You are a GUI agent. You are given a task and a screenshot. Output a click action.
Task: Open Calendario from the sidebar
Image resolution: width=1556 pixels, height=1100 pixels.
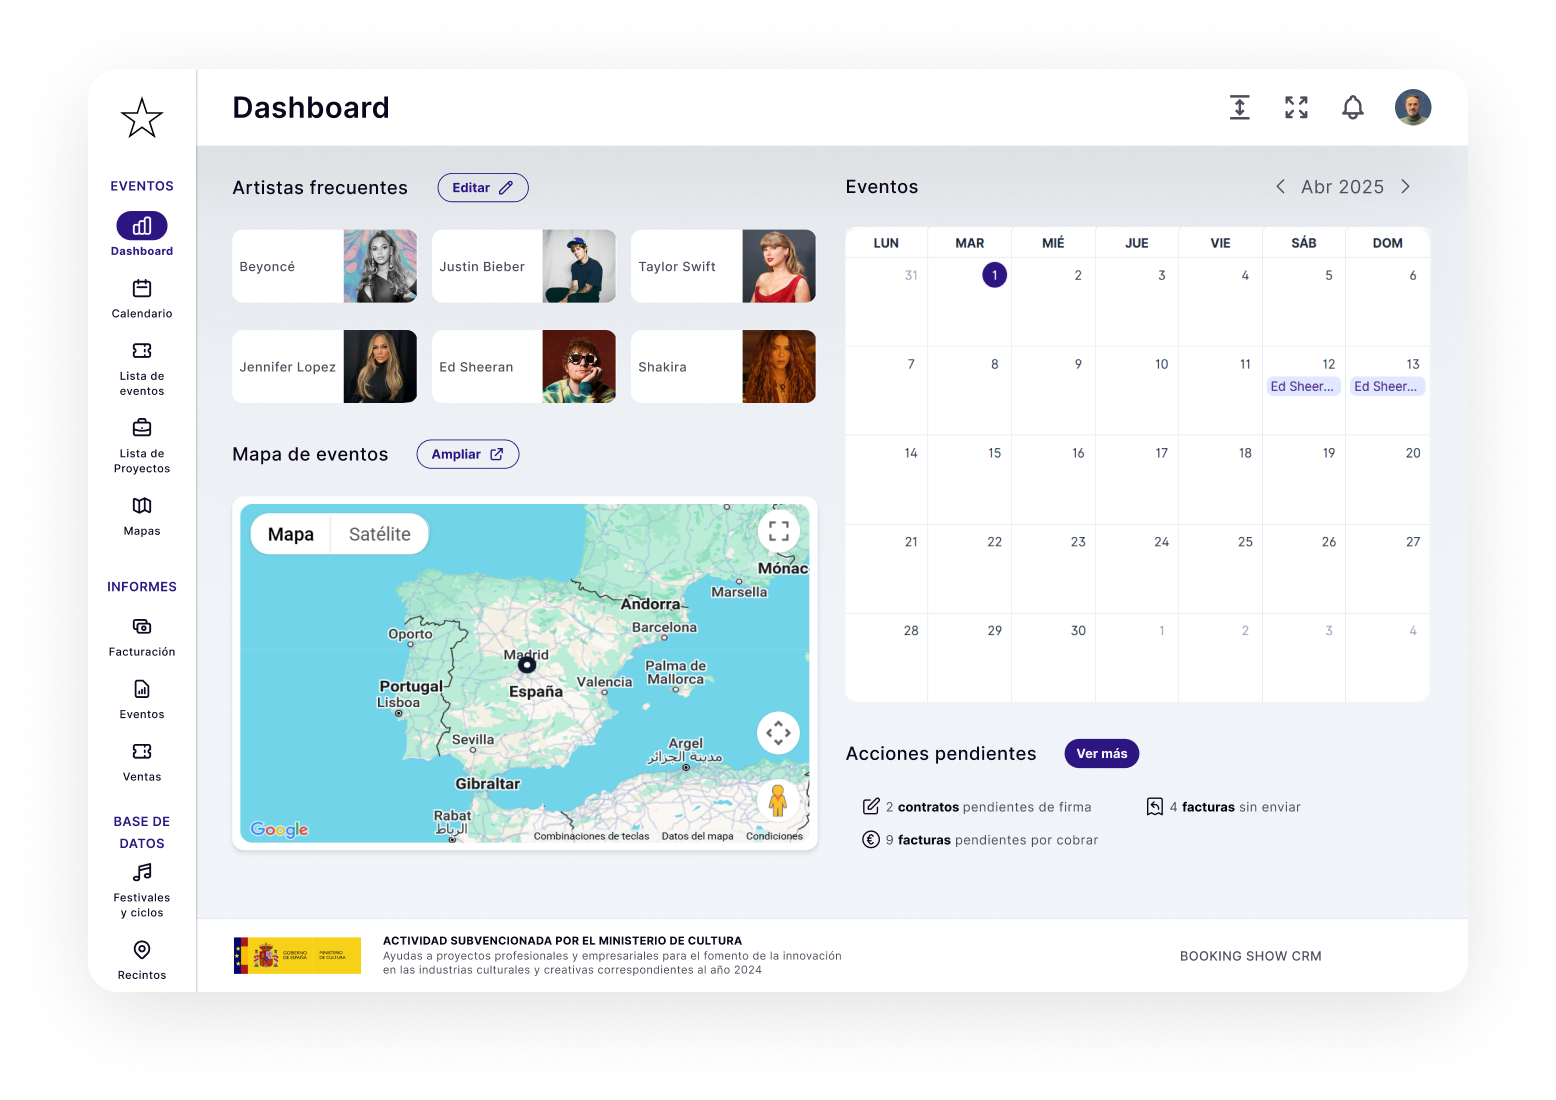point(142,299)
